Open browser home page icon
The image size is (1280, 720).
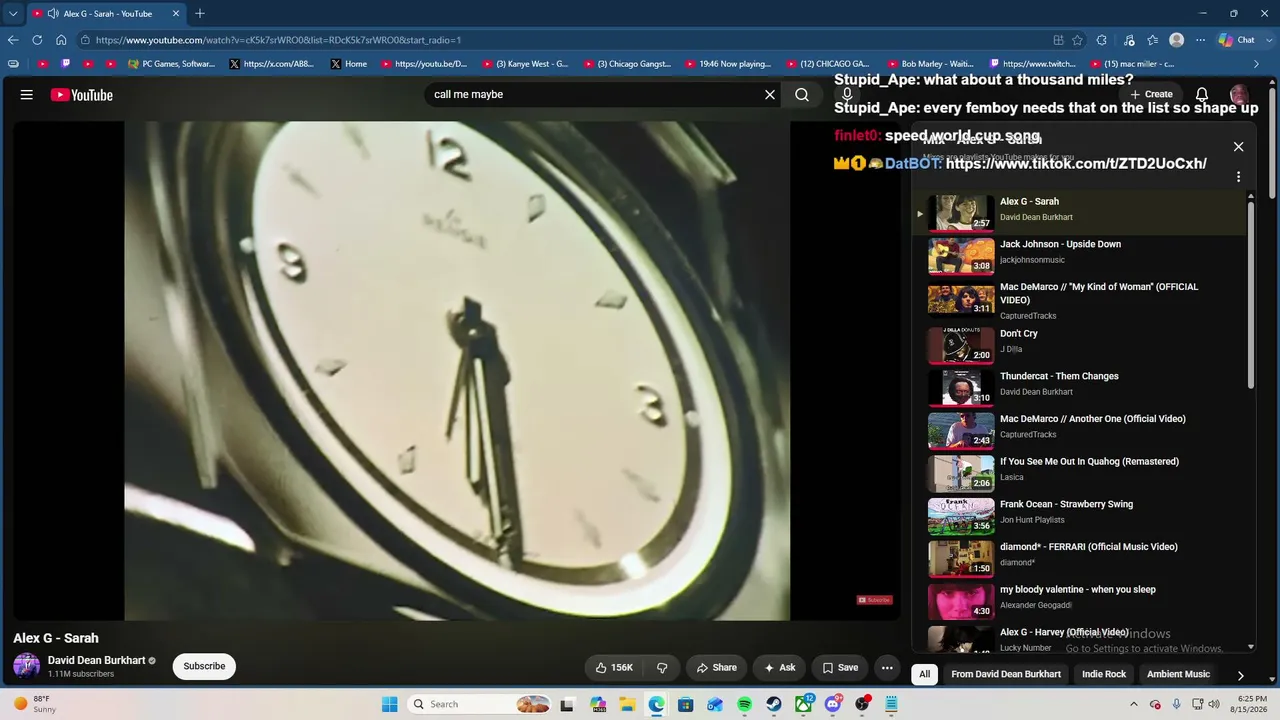61,40
